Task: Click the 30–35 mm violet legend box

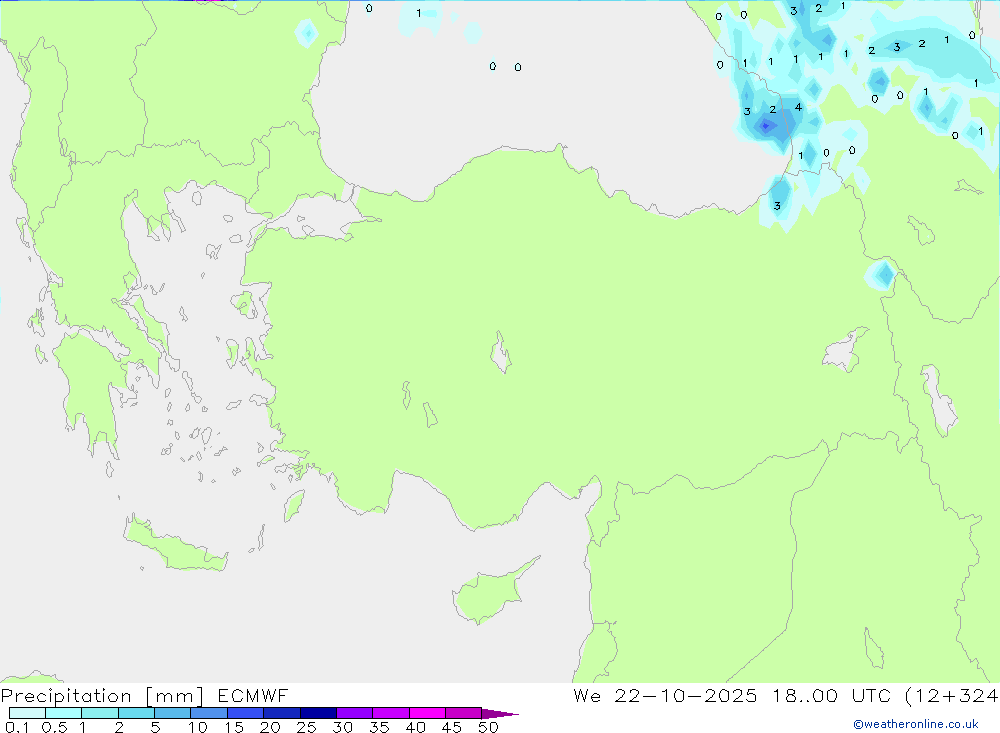Action: pyautogui.click(x=355, y=713)
